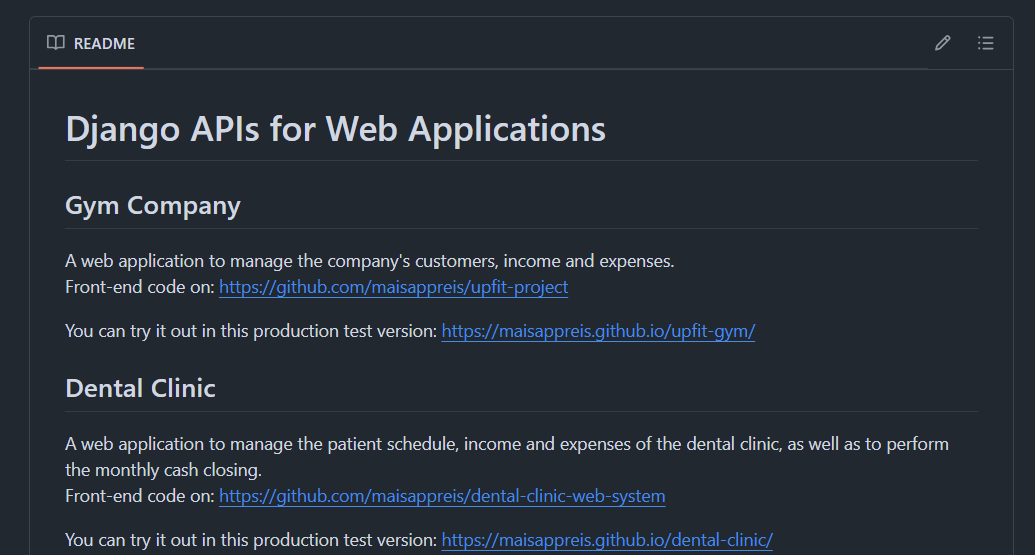Click 'Front-end code on:' text under Gym Company

(140, 288)
